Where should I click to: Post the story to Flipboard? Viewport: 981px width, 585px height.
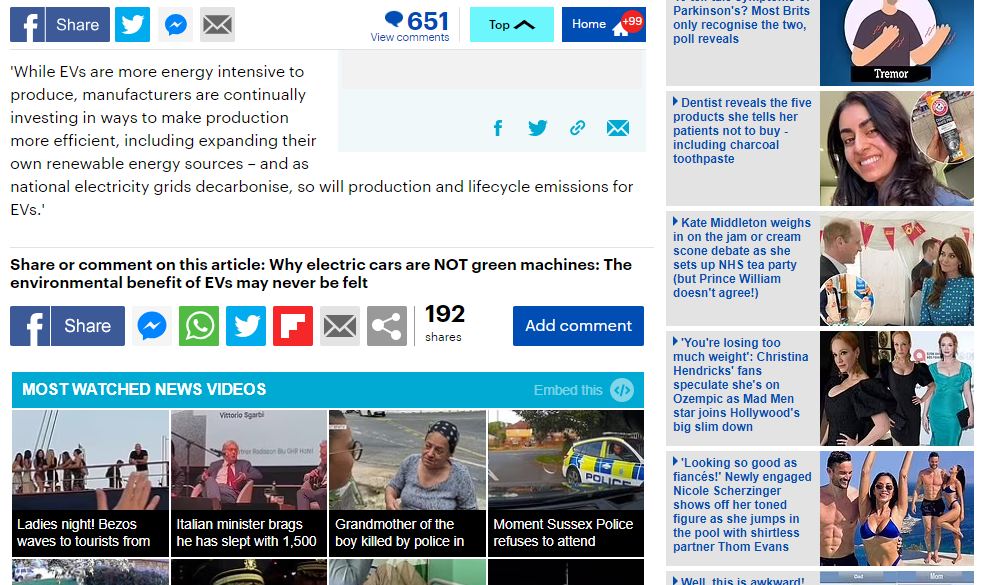(293, 325)
